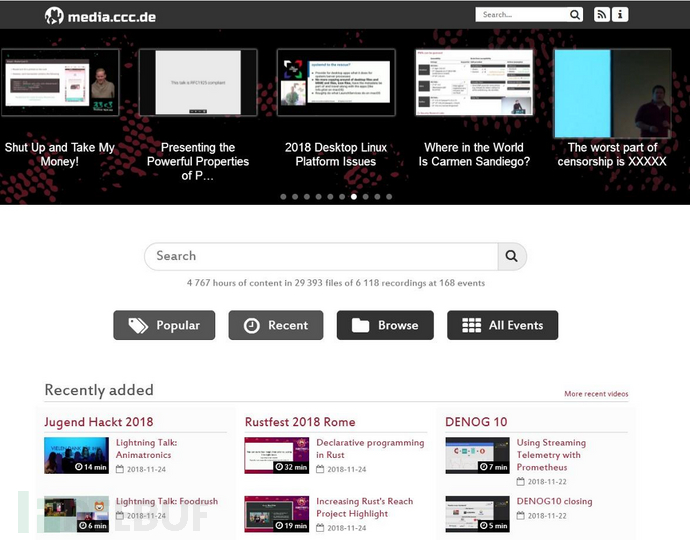
Task: Open the Jugend Hackt 2018 heading
Action: pyautogui.click(x=99, y=422)
